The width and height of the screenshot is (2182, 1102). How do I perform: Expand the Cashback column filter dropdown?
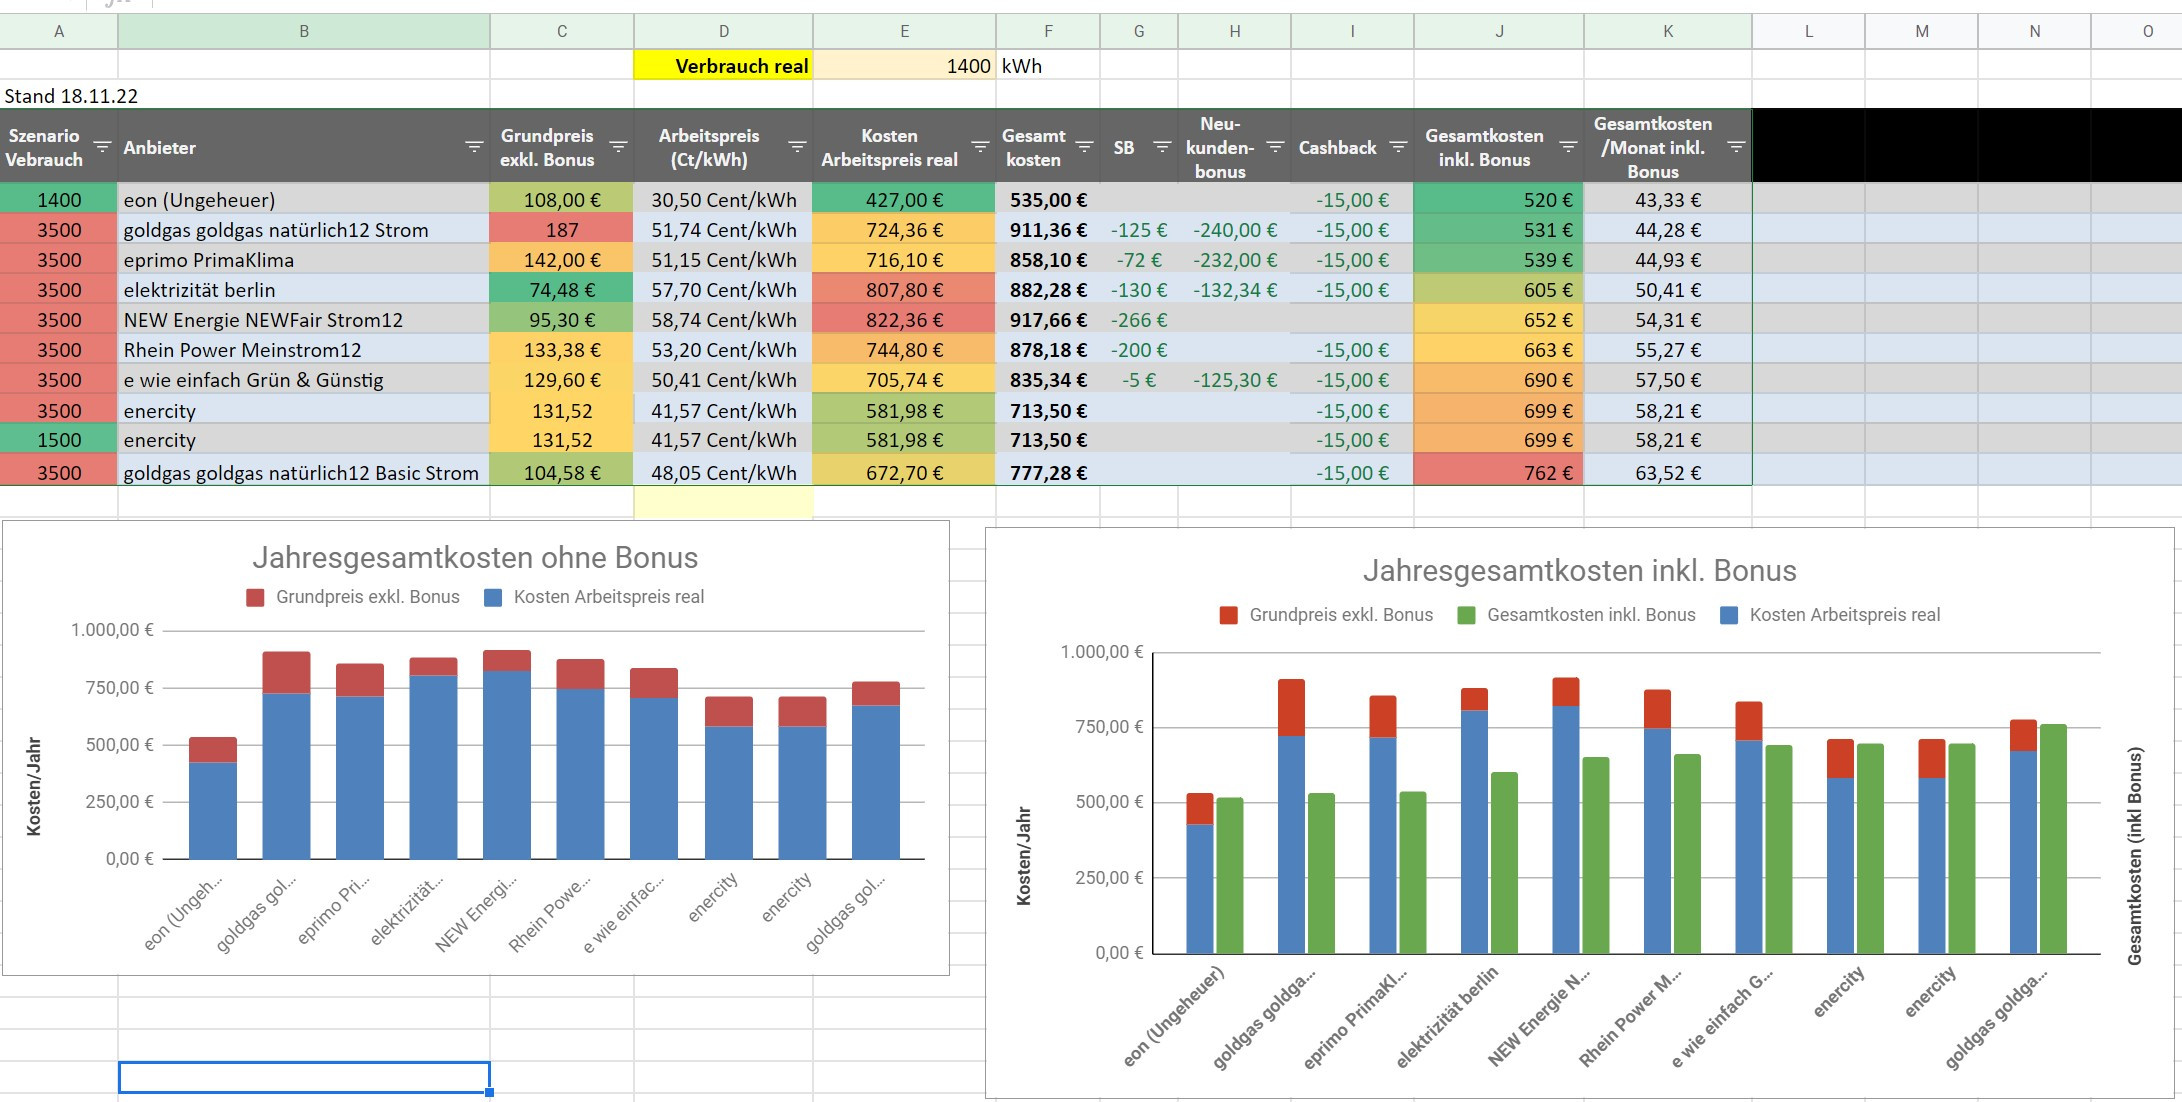click(1398, 147)
